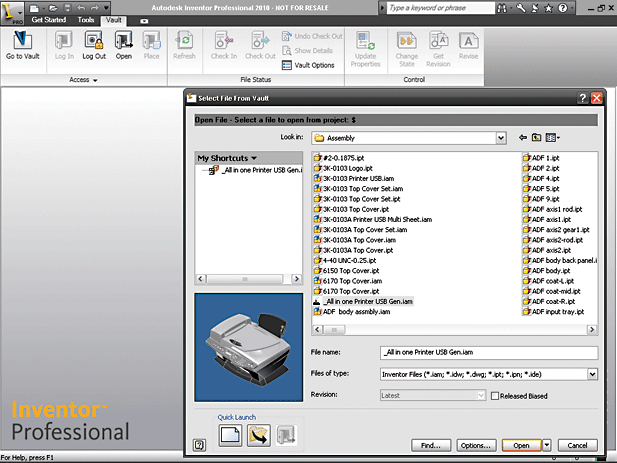Switch to the Tools tab
Viewport: 617px width, 463px height.
coord(86,20)
